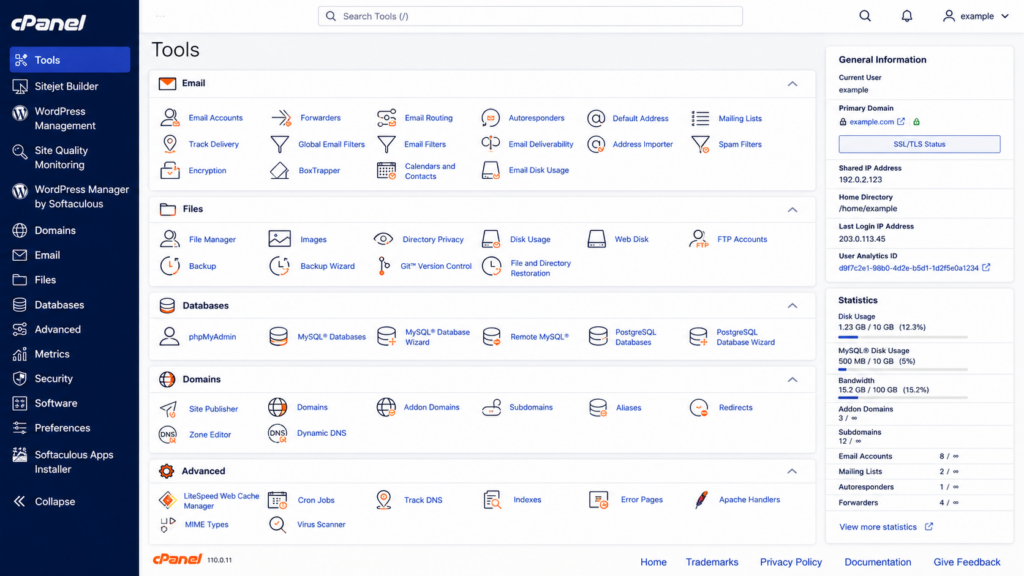Click View more statistics link
1024x576 pixels.
click(886, 527)
